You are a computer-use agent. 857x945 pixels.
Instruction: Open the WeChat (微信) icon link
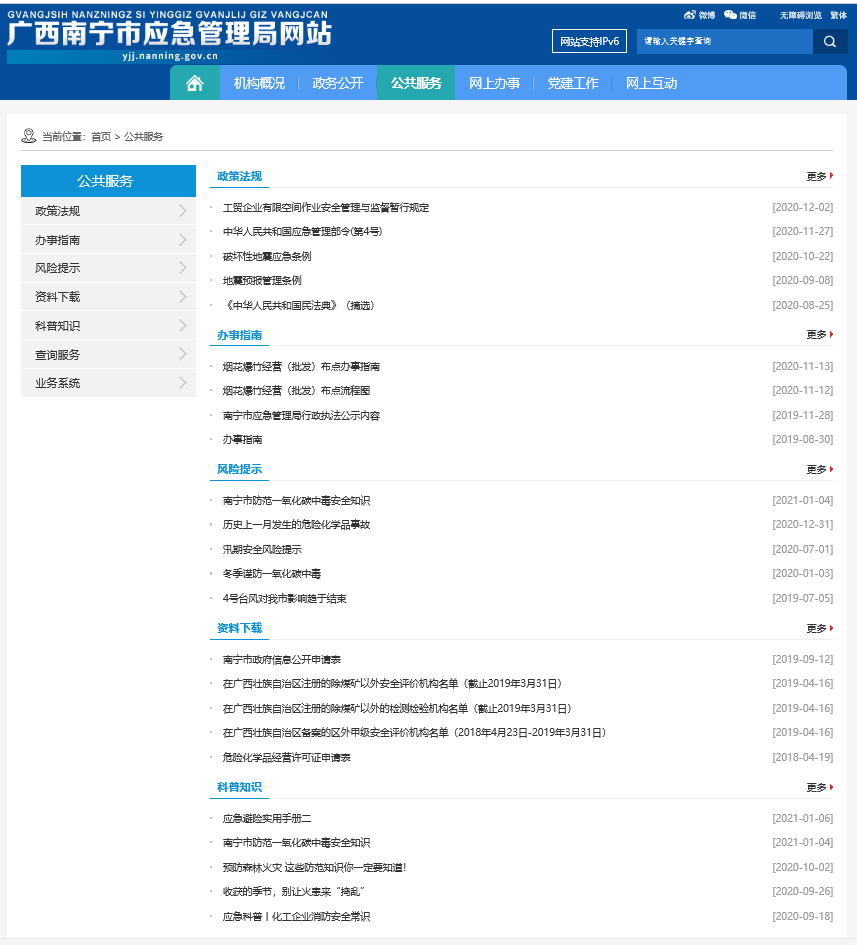[730, 15]
